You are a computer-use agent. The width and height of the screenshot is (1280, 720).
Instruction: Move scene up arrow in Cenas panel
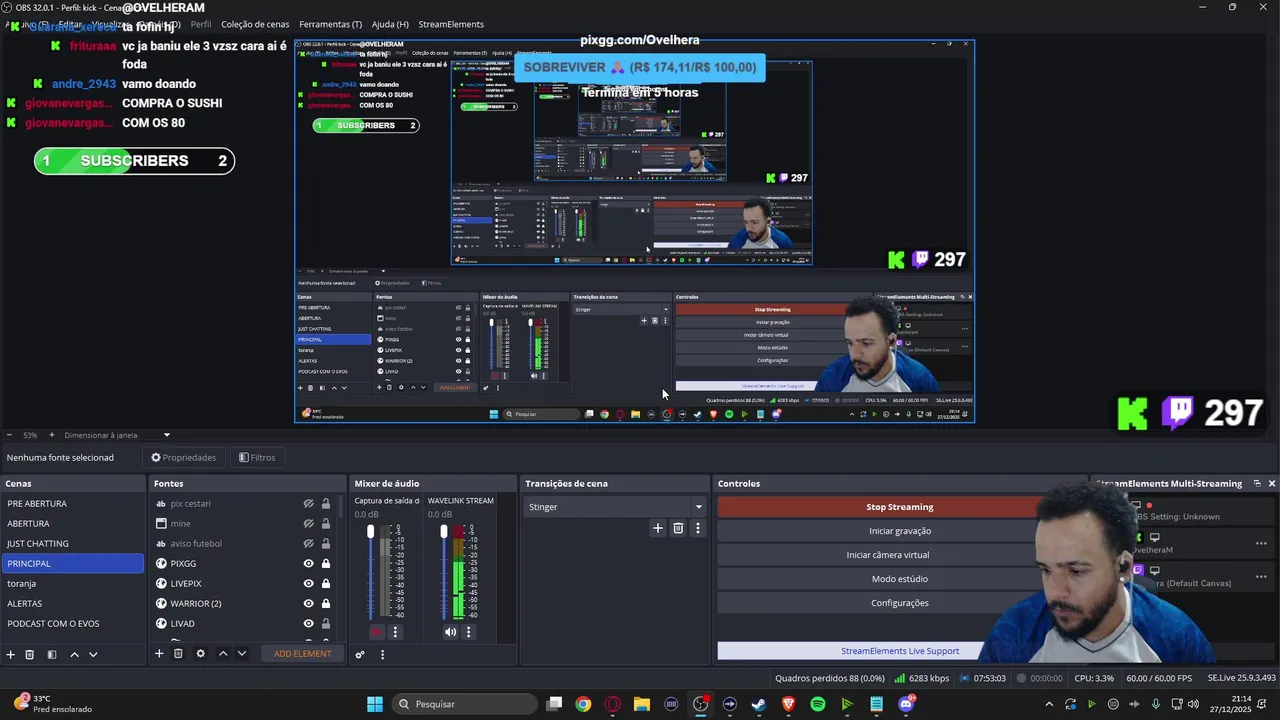[x=74, y=654]
